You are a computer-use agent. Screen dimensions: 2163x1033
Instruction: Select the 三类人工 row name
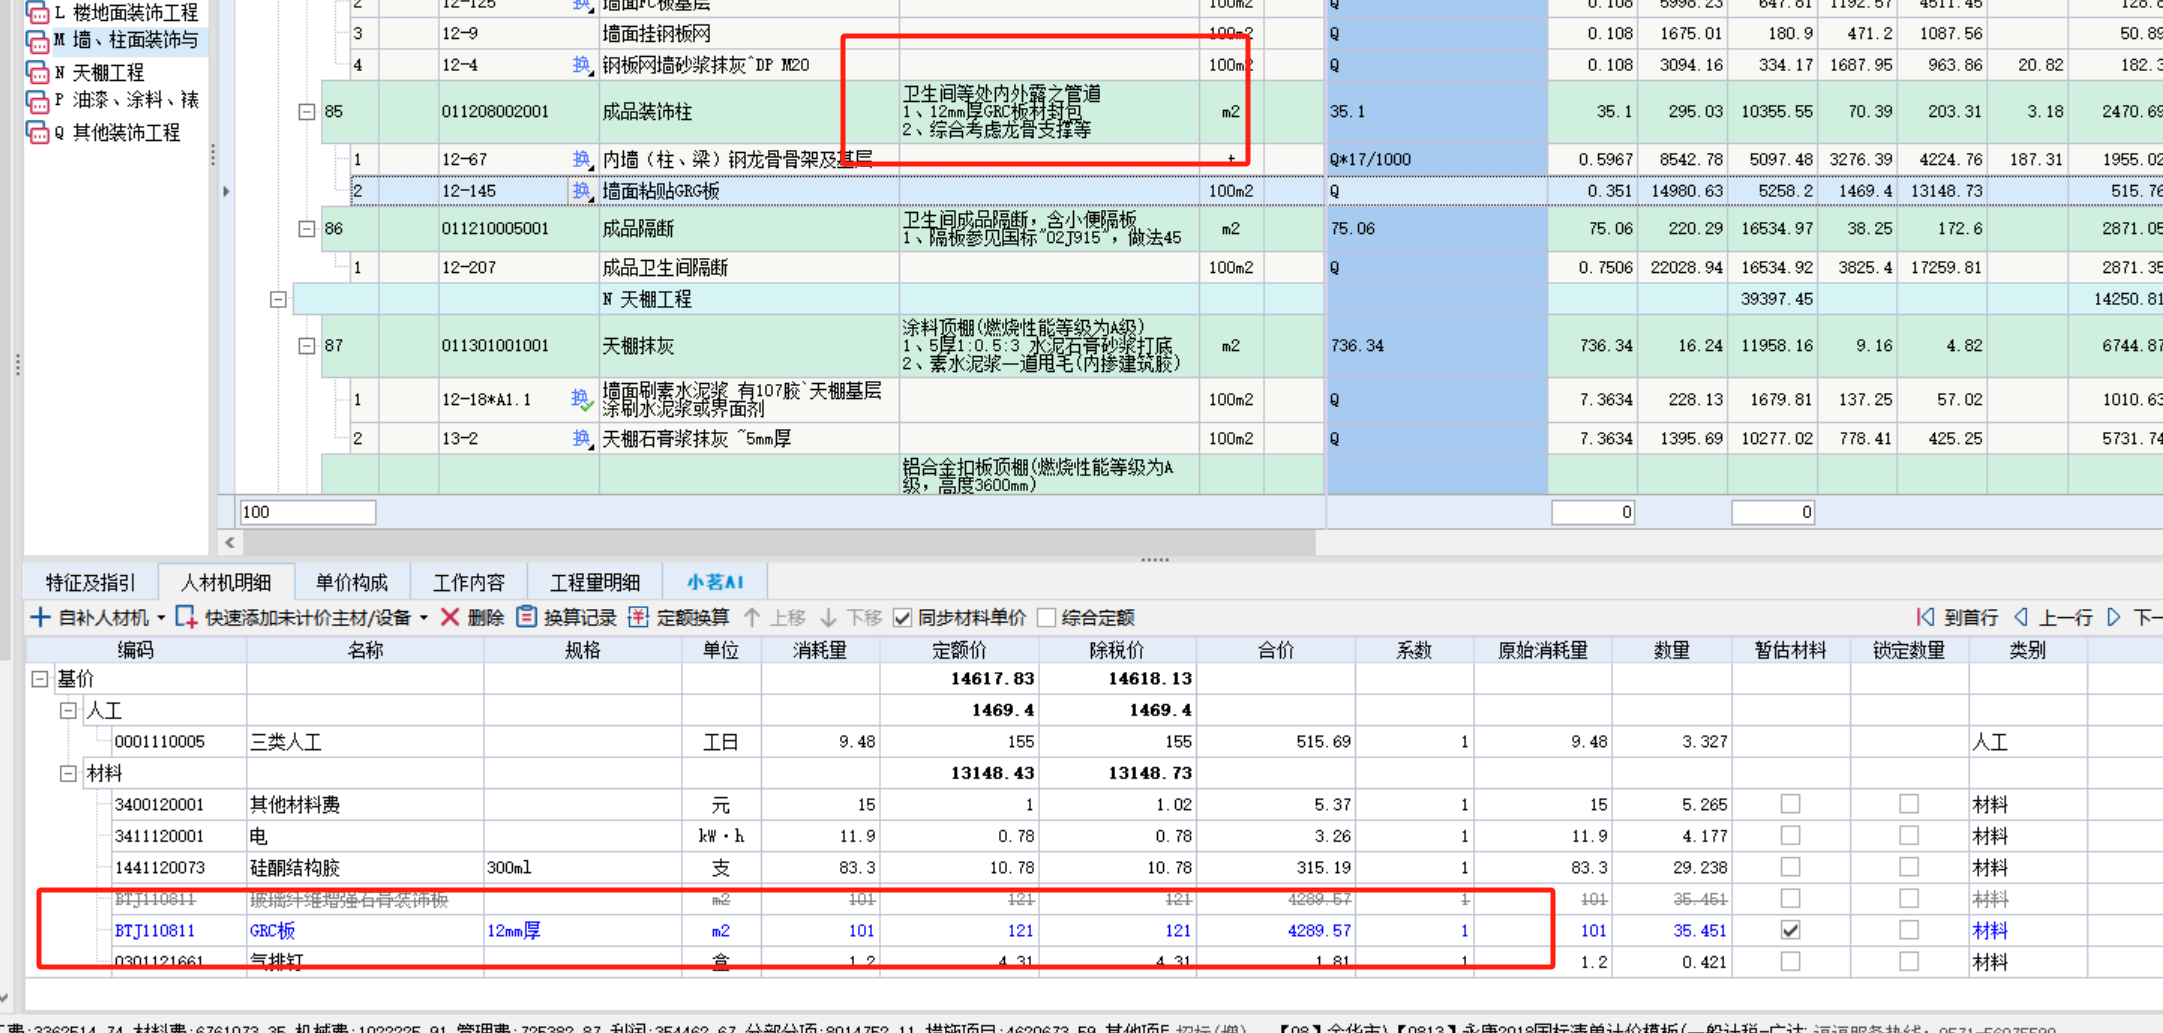[x=285, y=742]
